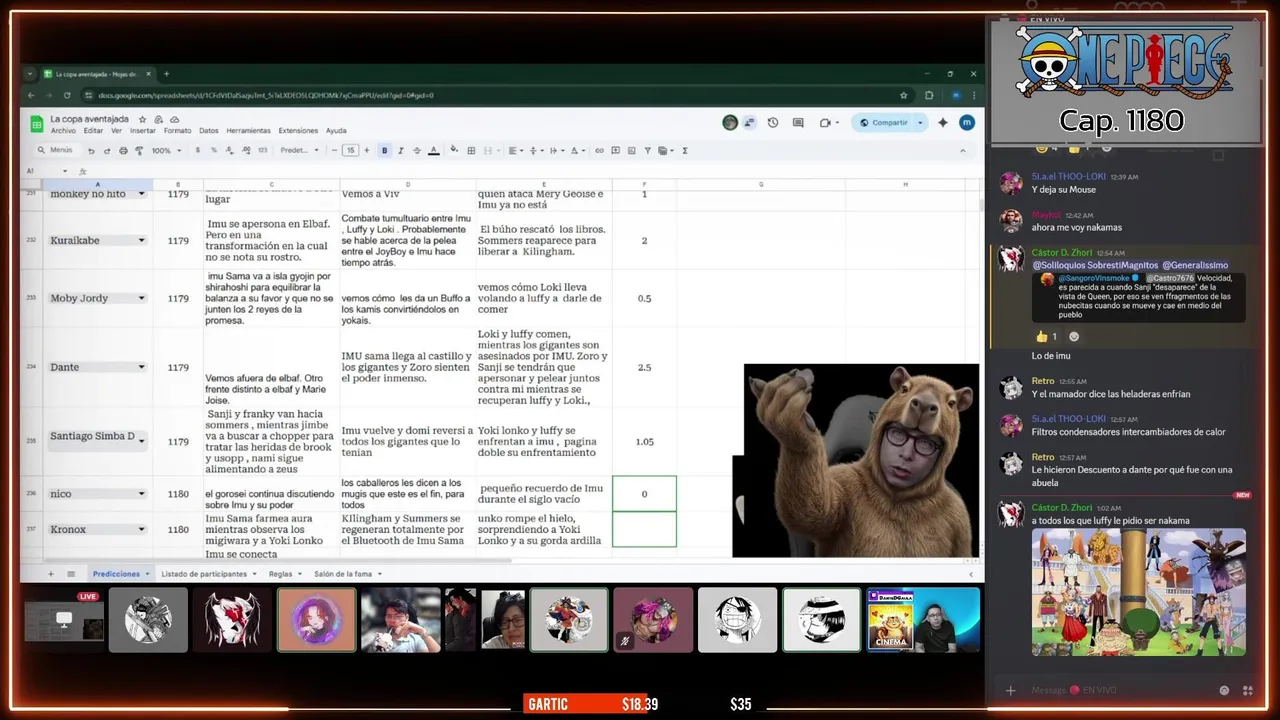Open the fill color bucket picker
Image resolution: width=1280 pixels, height=720 pixels.
tap(454, 151)
